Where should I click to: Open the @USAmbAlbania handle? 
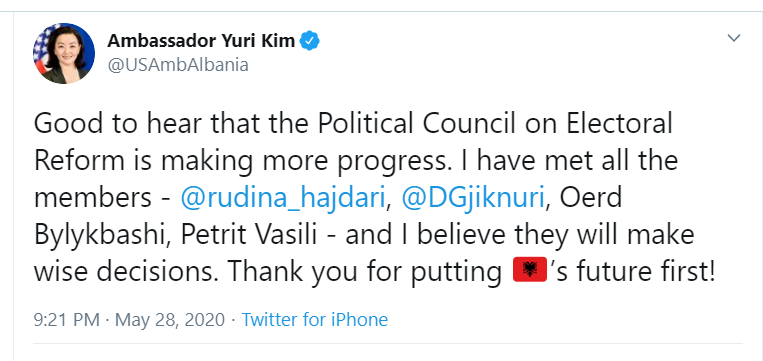[178, 65]
